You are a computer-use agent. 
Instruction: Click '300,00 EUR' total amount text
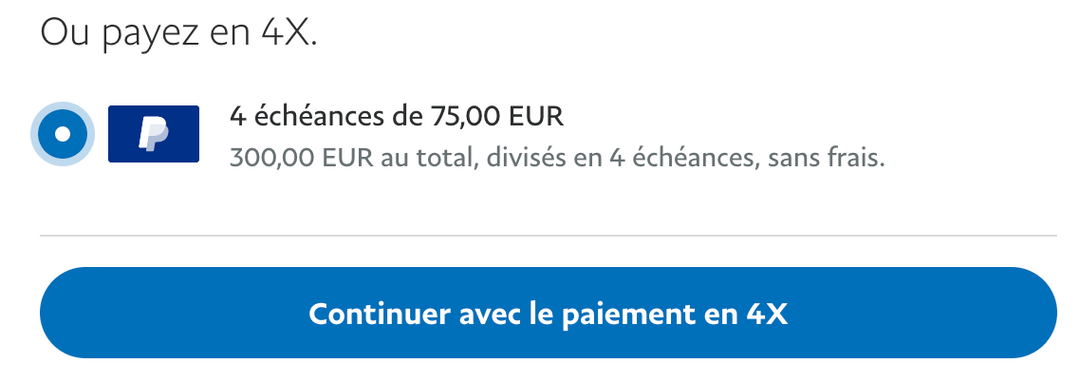coord(301,159)
